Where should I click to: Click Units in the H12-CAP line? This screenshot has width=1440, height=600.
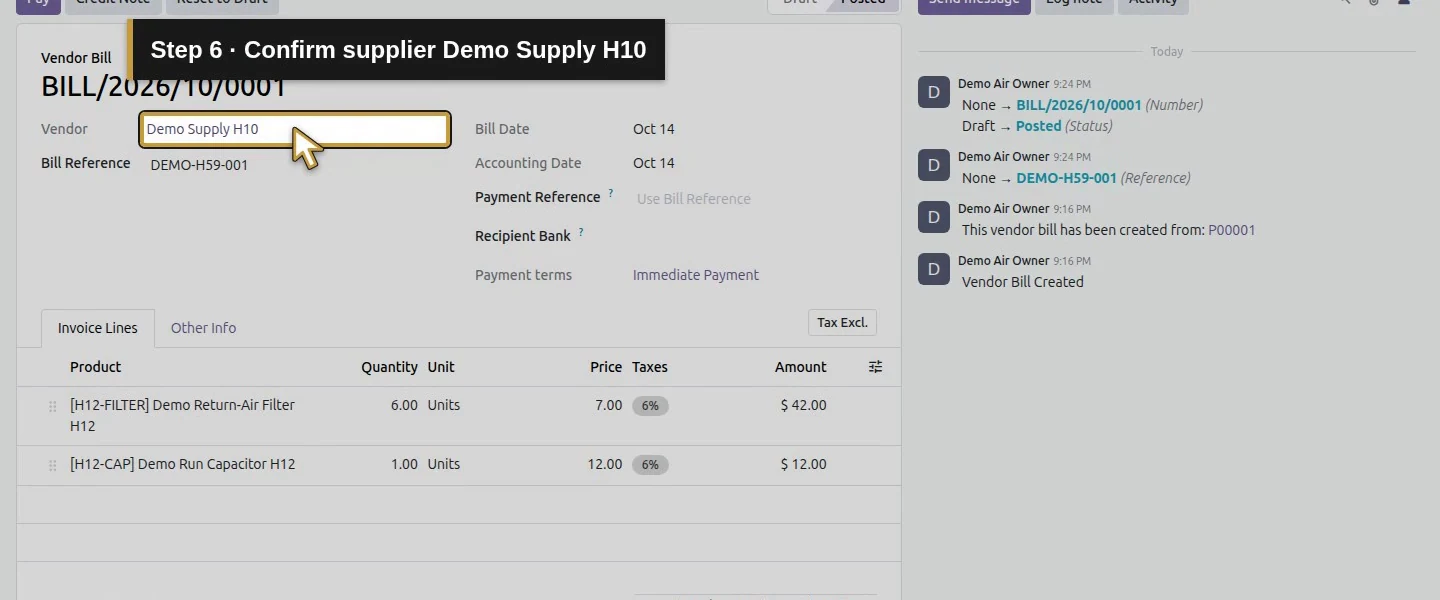coord(444,464)
